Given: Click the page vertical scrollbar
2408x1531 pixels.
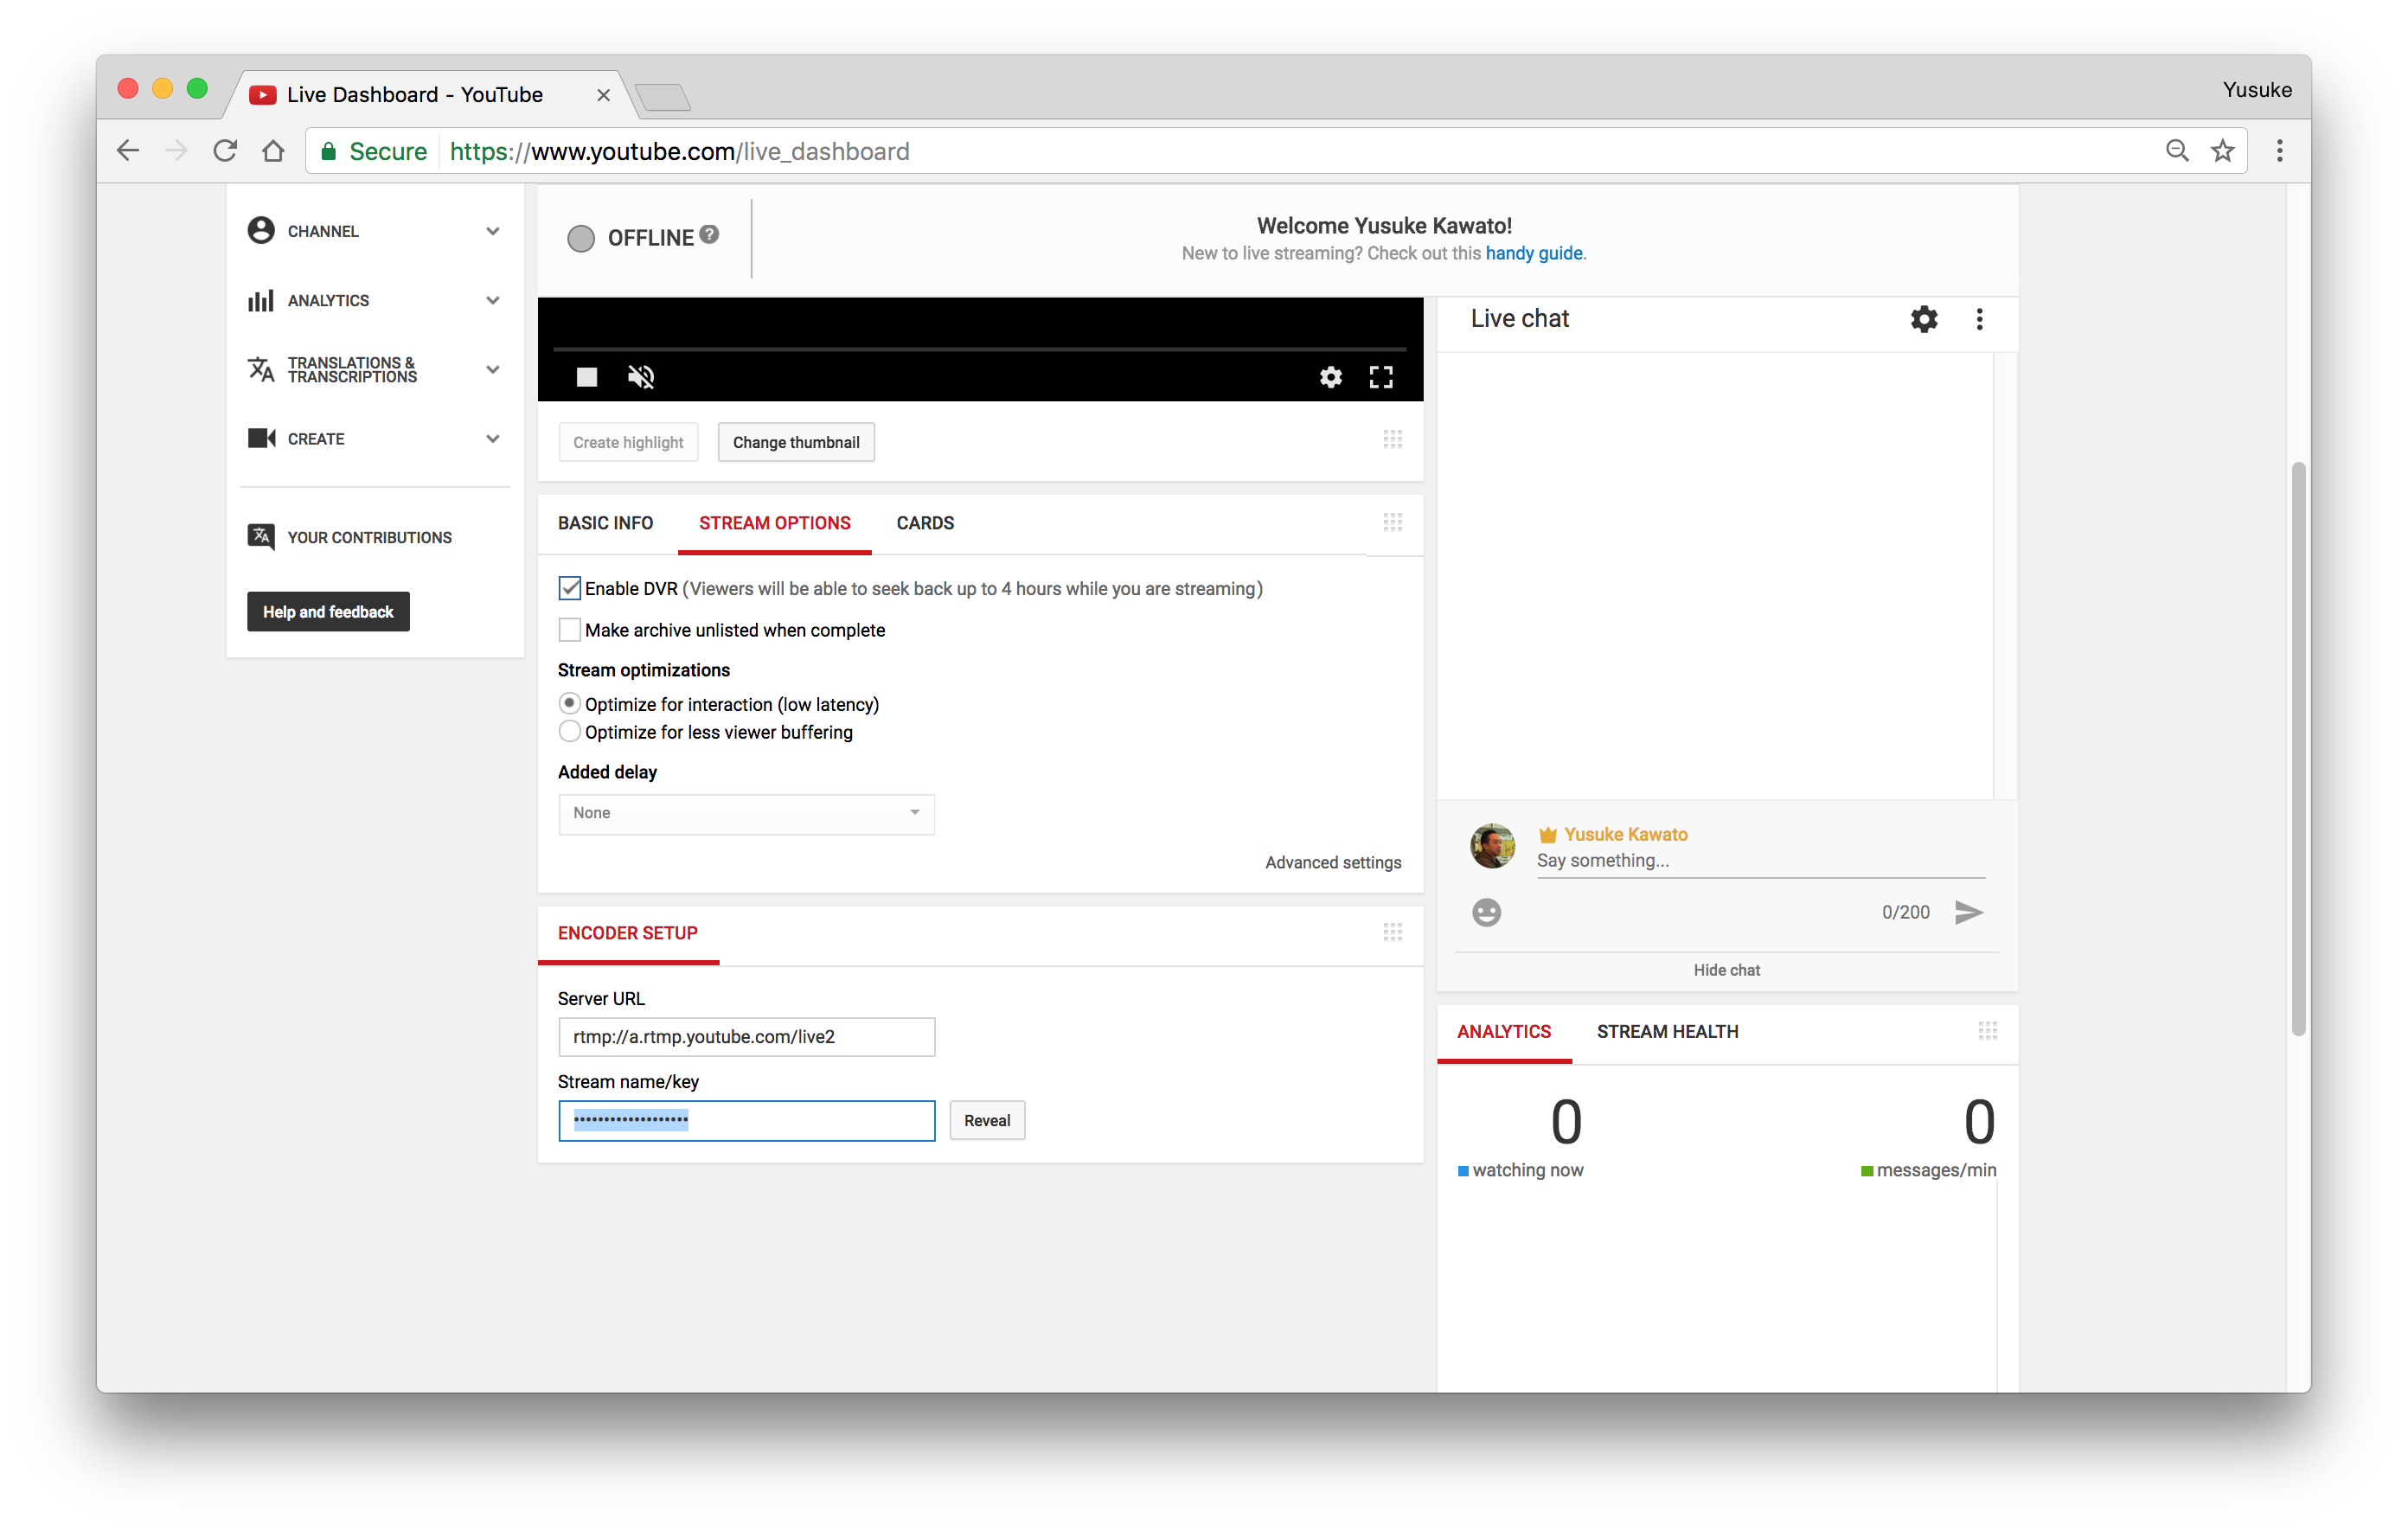Looking at the screenshot, I should point(2298,748).
